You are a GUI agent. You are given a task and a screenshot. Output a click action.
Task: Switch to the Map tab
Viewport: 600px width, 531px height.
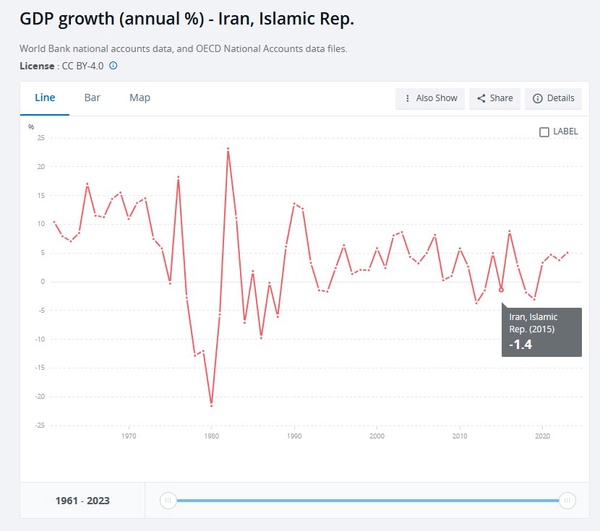(x=140, y=98)
